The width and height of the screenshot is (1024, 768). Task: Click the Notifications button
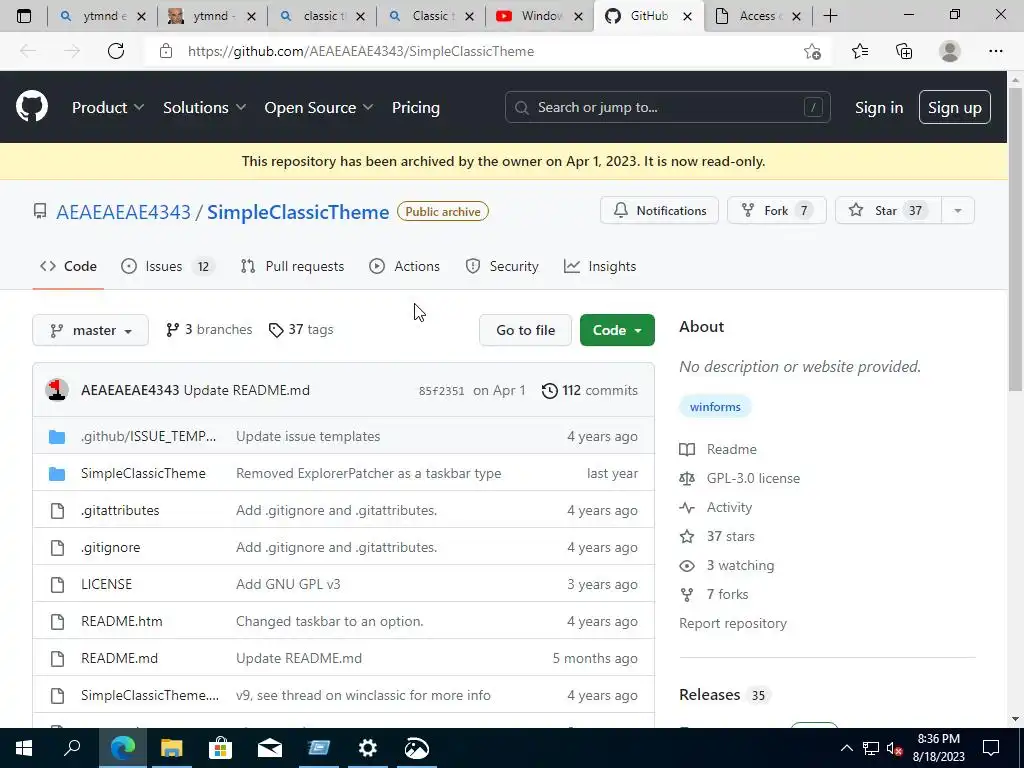660,210
